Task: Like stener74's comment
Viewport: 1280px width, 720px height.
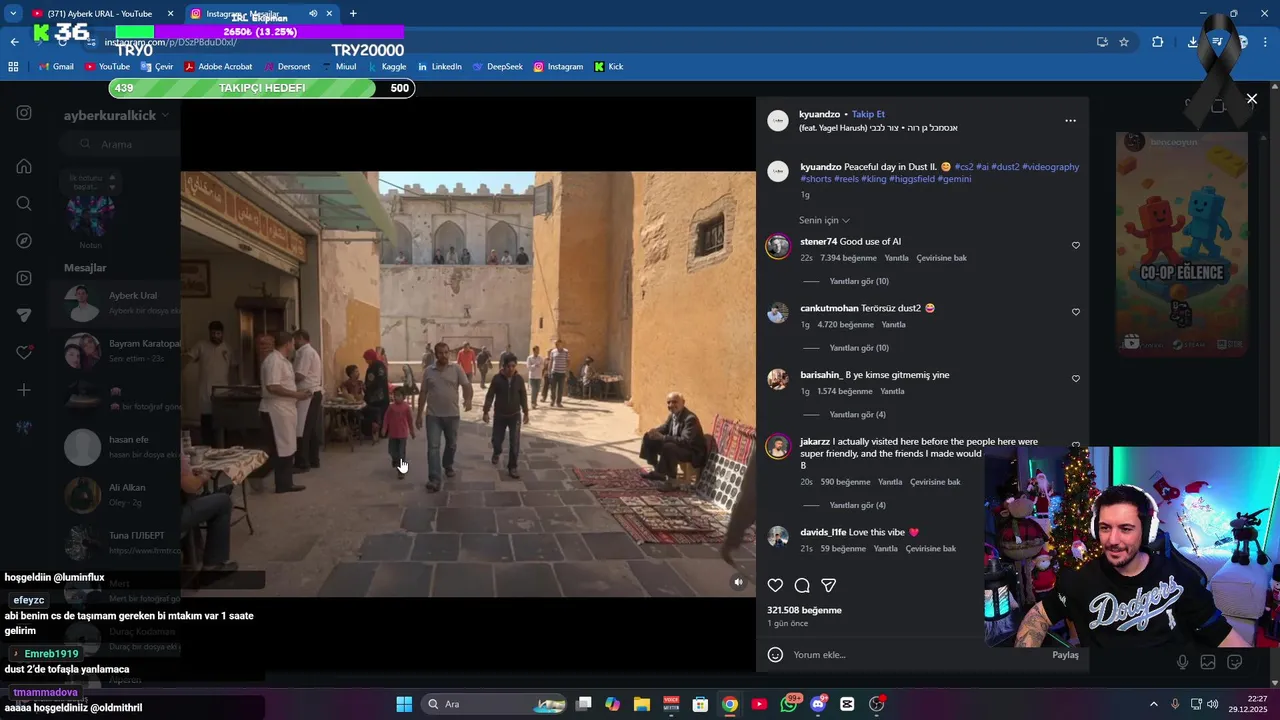Action: [x=1076, y=245]
